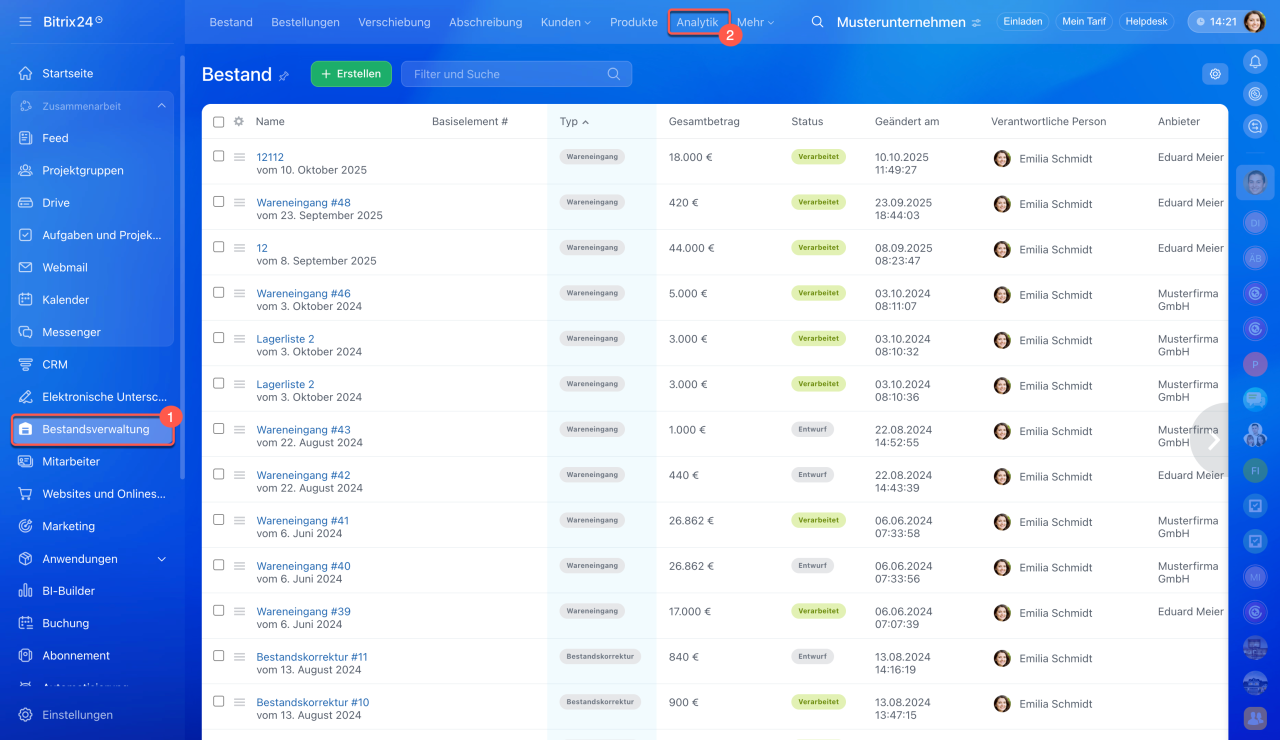Click the Filter und Suche field
The width and height of the screenshot is (1280, 740).
coord(505,74)
